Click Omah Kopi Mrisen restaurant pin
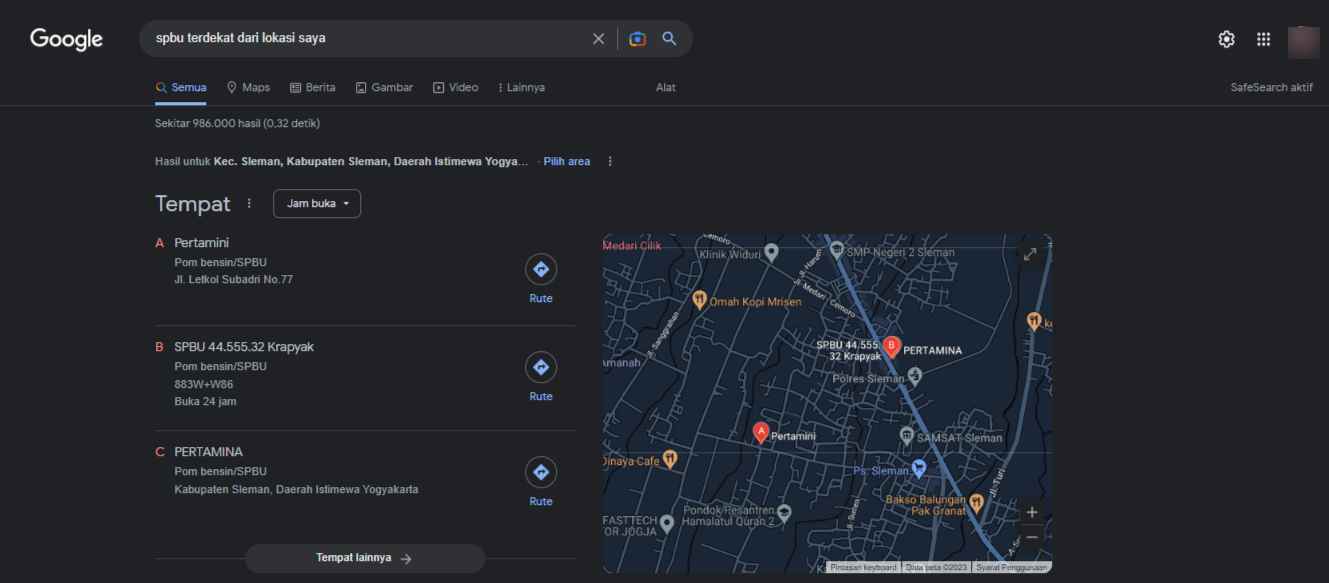 coord(700,299)
